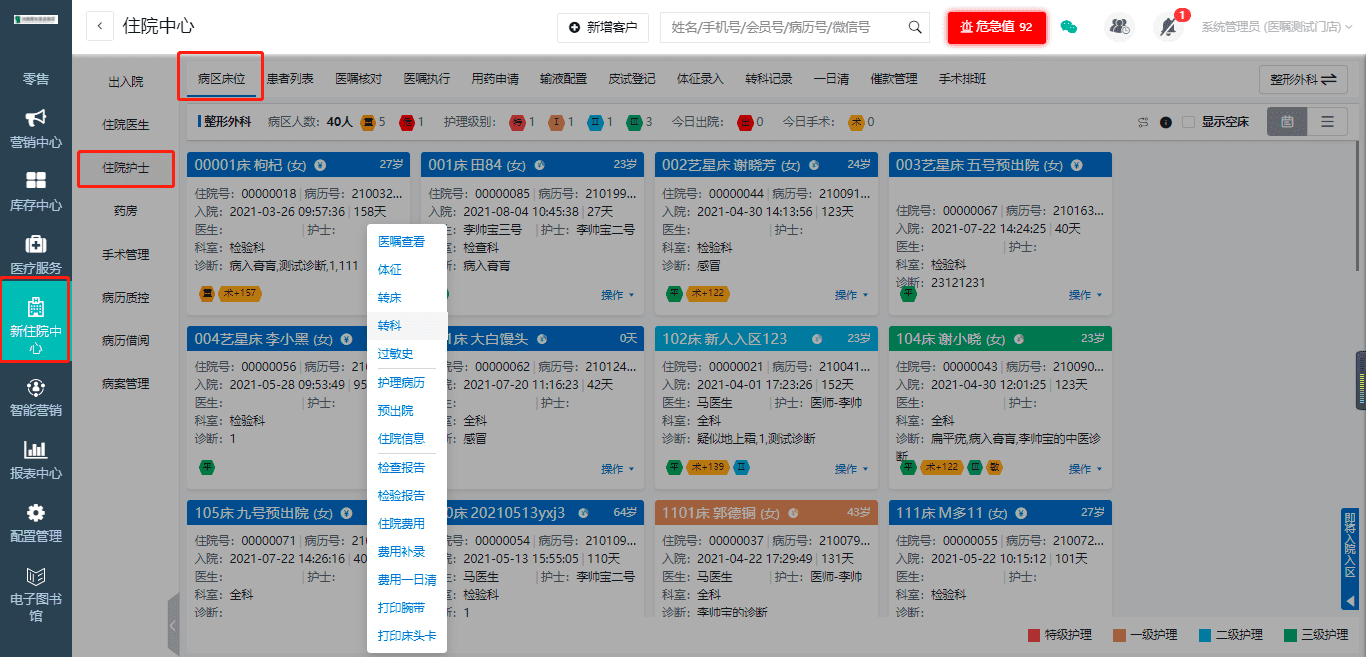Viewport: 1366px width, 657px height.
Task: Open 操作 dropdown on 104床 谢小晓 card
Action: click(1085, 469)
